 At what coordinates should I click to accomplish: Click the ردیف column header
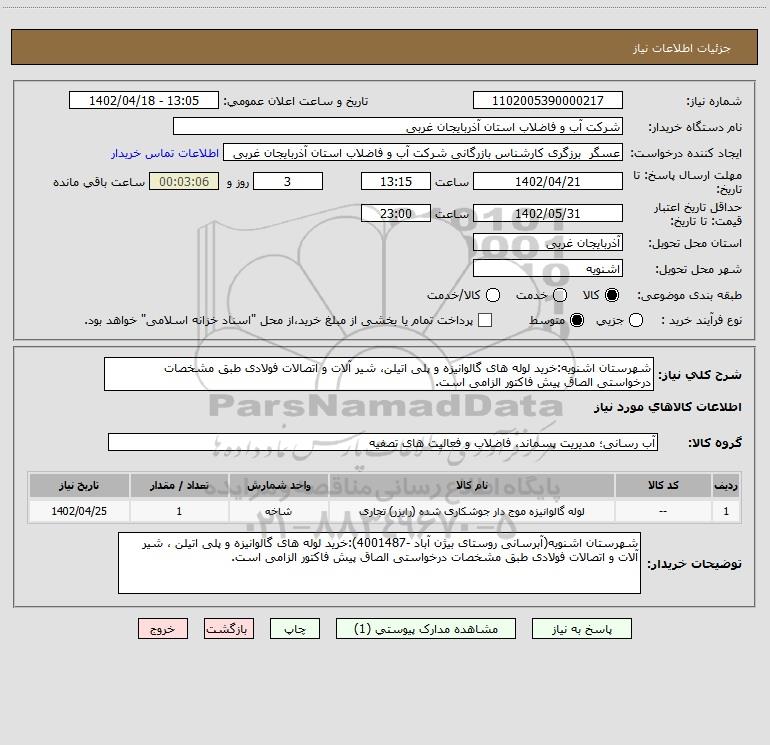[x=726, y=485]
